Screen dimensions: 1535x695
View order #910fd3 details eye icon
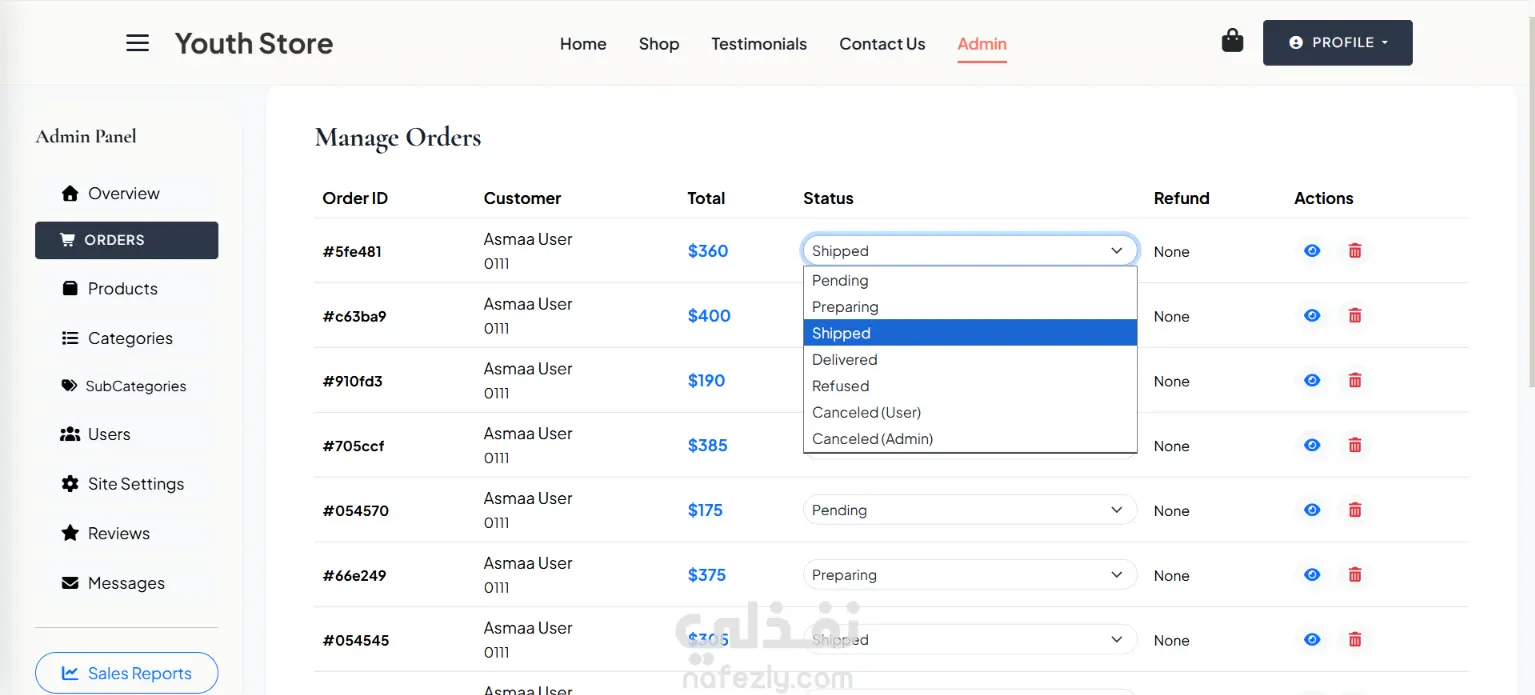[1312, 381]
